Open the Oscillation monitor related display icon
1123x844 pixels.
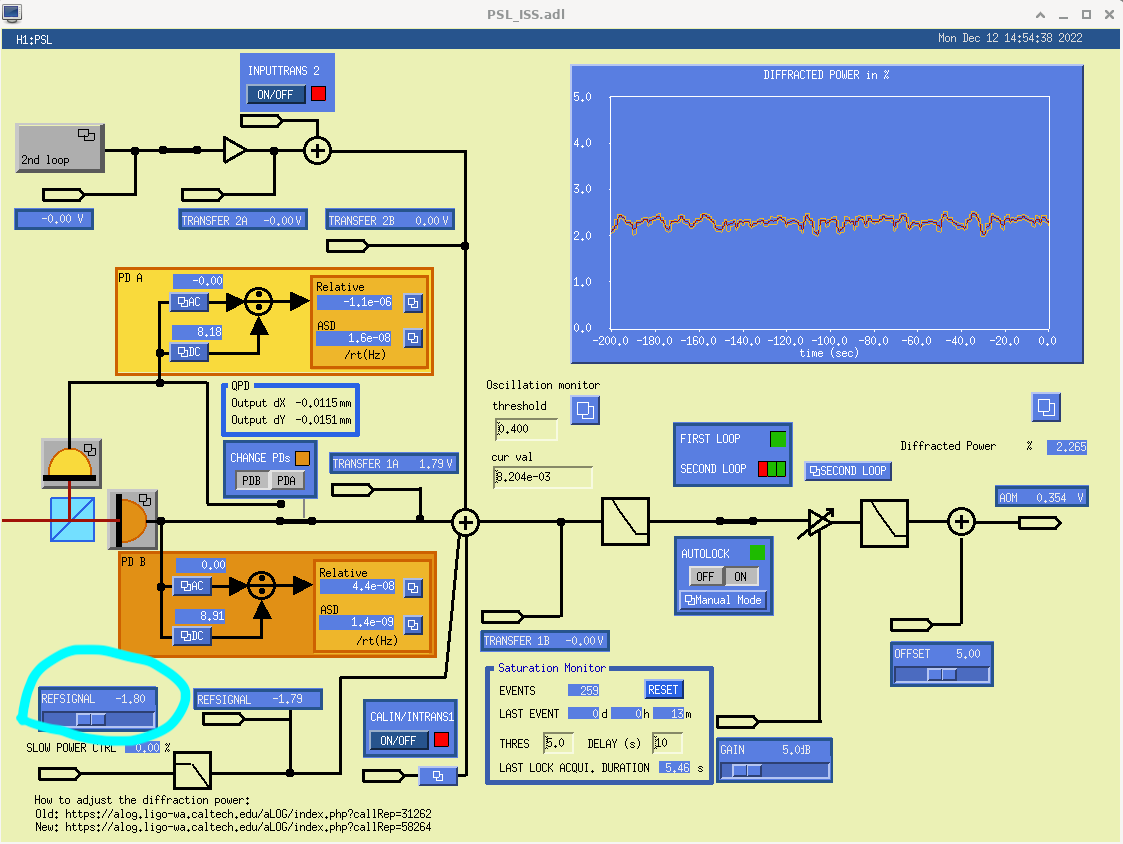pyautogui.click(x=586, y=410)
